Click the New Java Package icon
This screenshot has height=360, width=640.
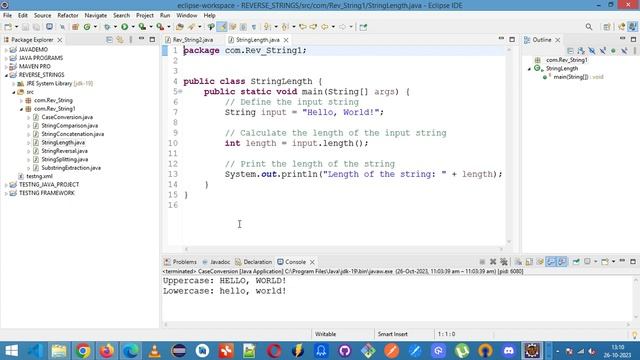75,27
